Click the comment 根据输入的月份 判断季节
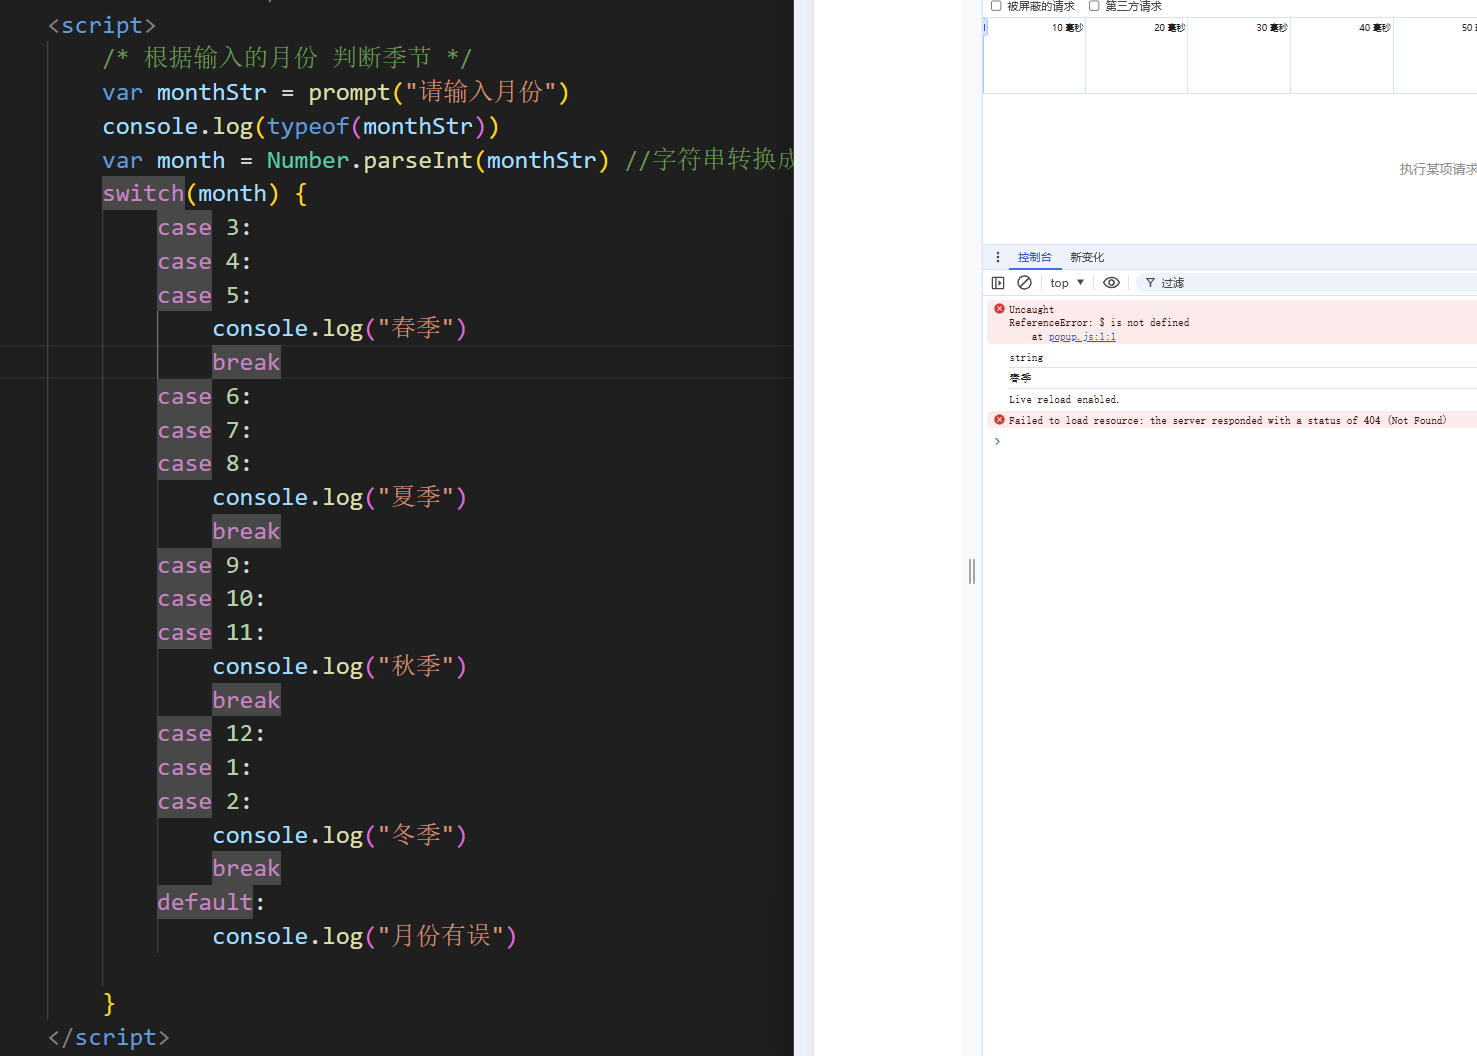 pos(287,58)
